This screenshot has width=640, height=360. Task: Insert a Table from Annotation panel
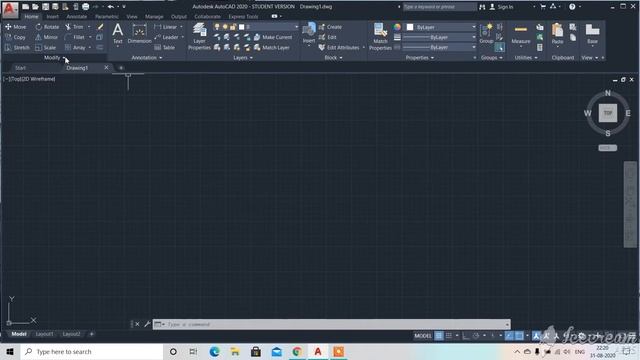(x=165, y=47)
